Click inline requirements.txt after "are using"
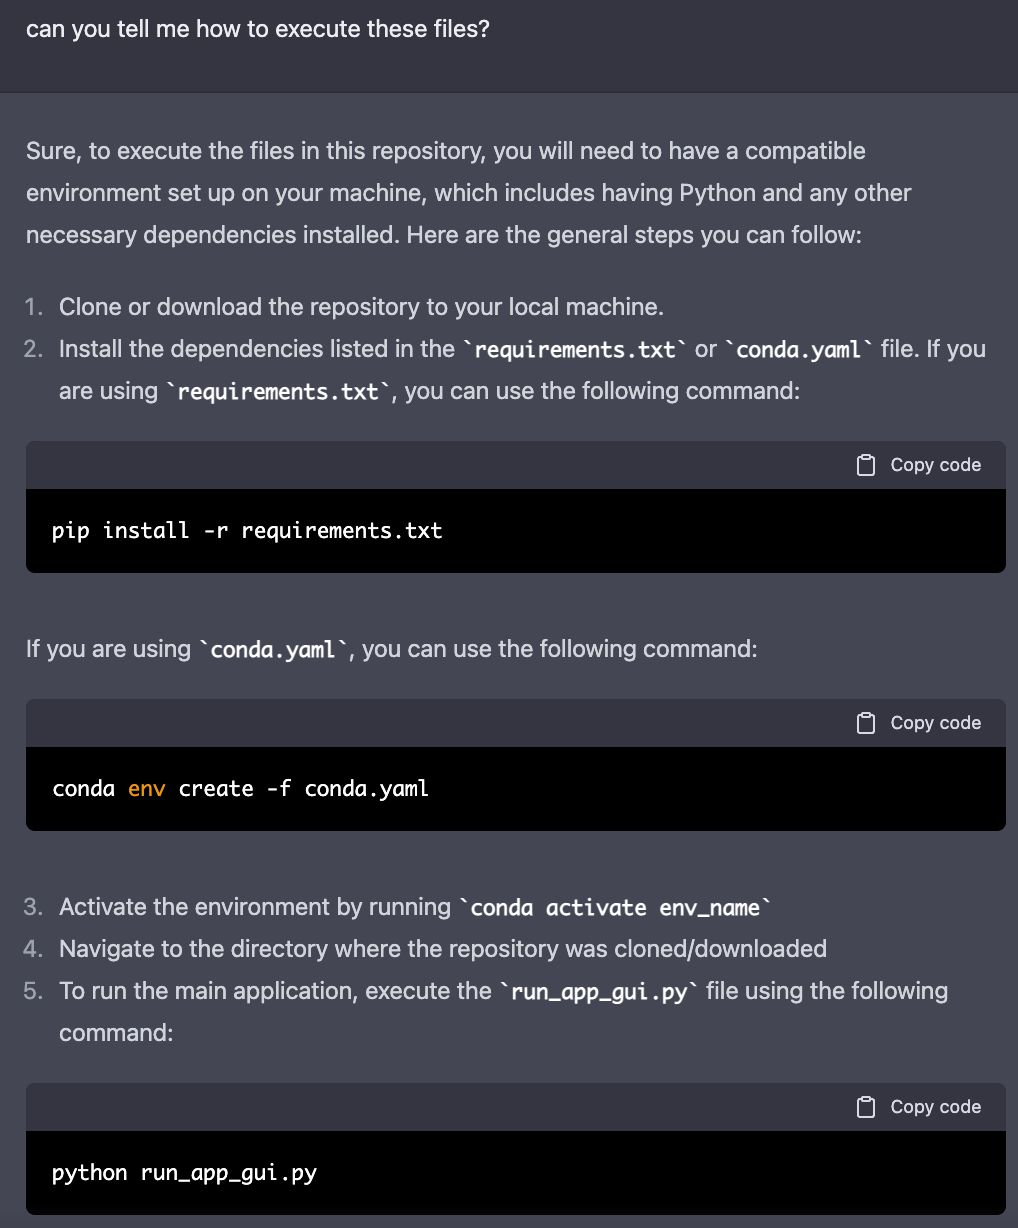Viewport: 1018px width, 1228px height. 278,392
